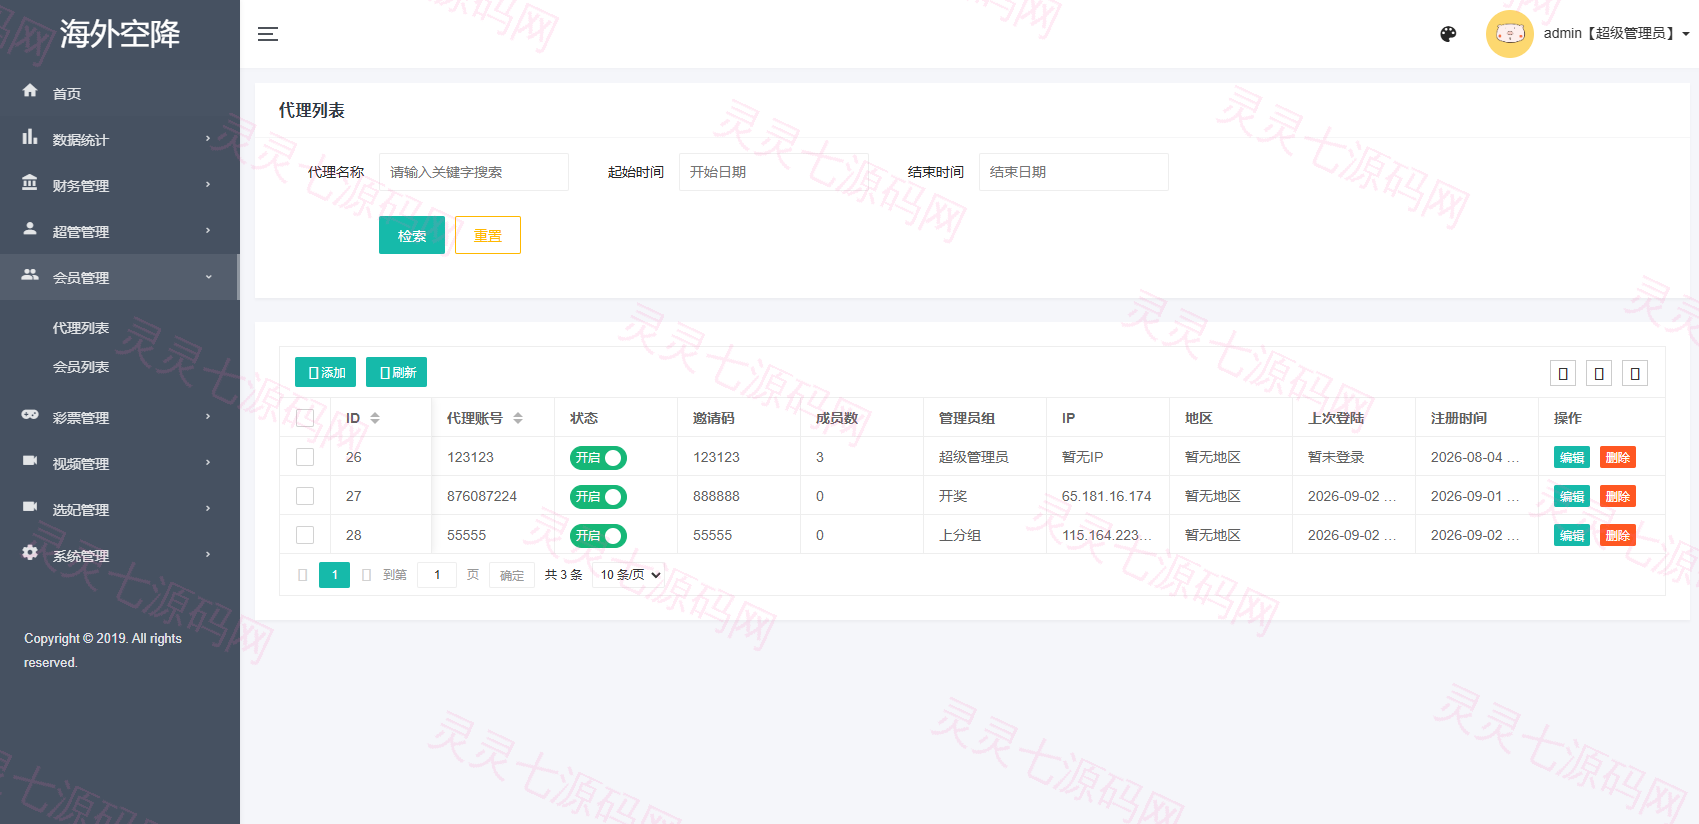Collapse the 会员管理 menu arrow
This screenshot has height=824, width=1699.
pyautogui.click(x=208, y=277)
